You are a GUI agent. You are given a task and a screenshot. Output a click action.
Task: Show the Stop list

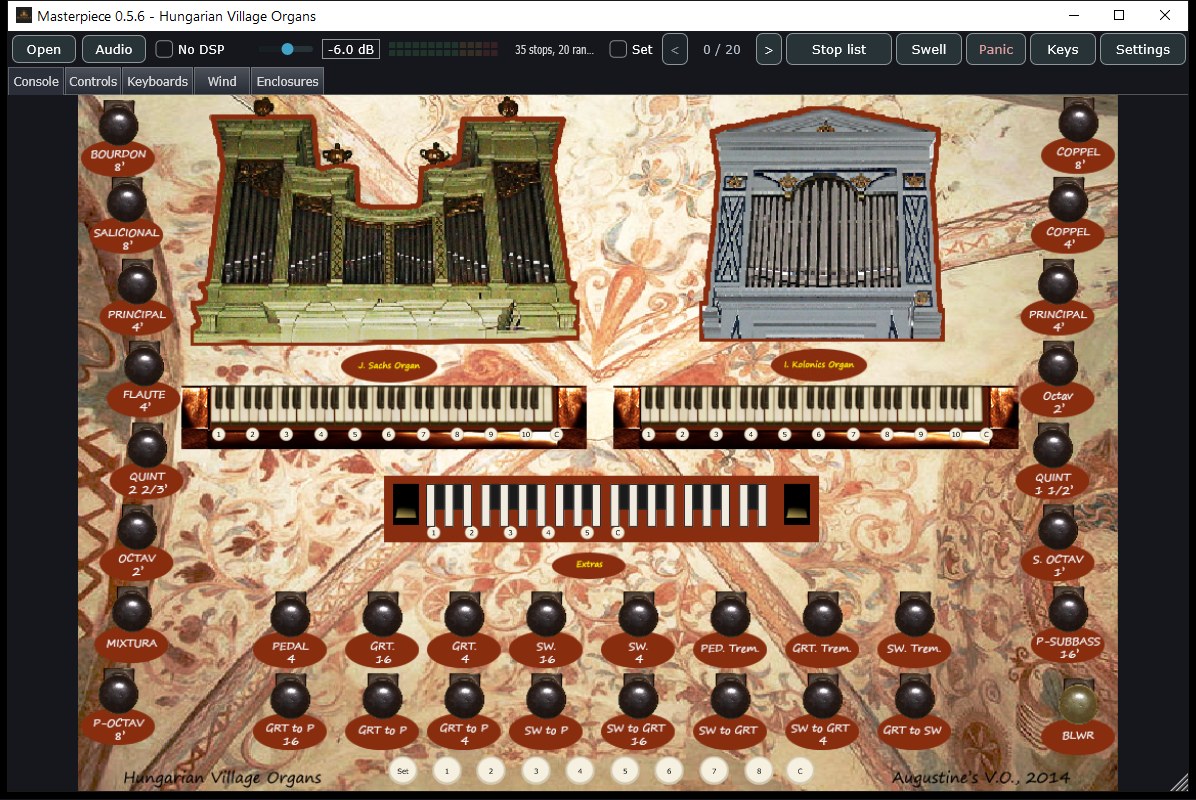click(x=838, y=49)
